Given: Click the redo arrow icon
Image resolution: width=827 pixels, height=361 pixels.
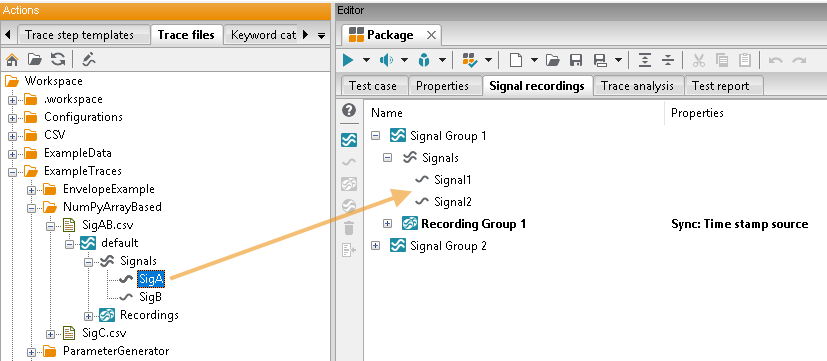Looking at the screenshot, I should click(x=799, y=60).
